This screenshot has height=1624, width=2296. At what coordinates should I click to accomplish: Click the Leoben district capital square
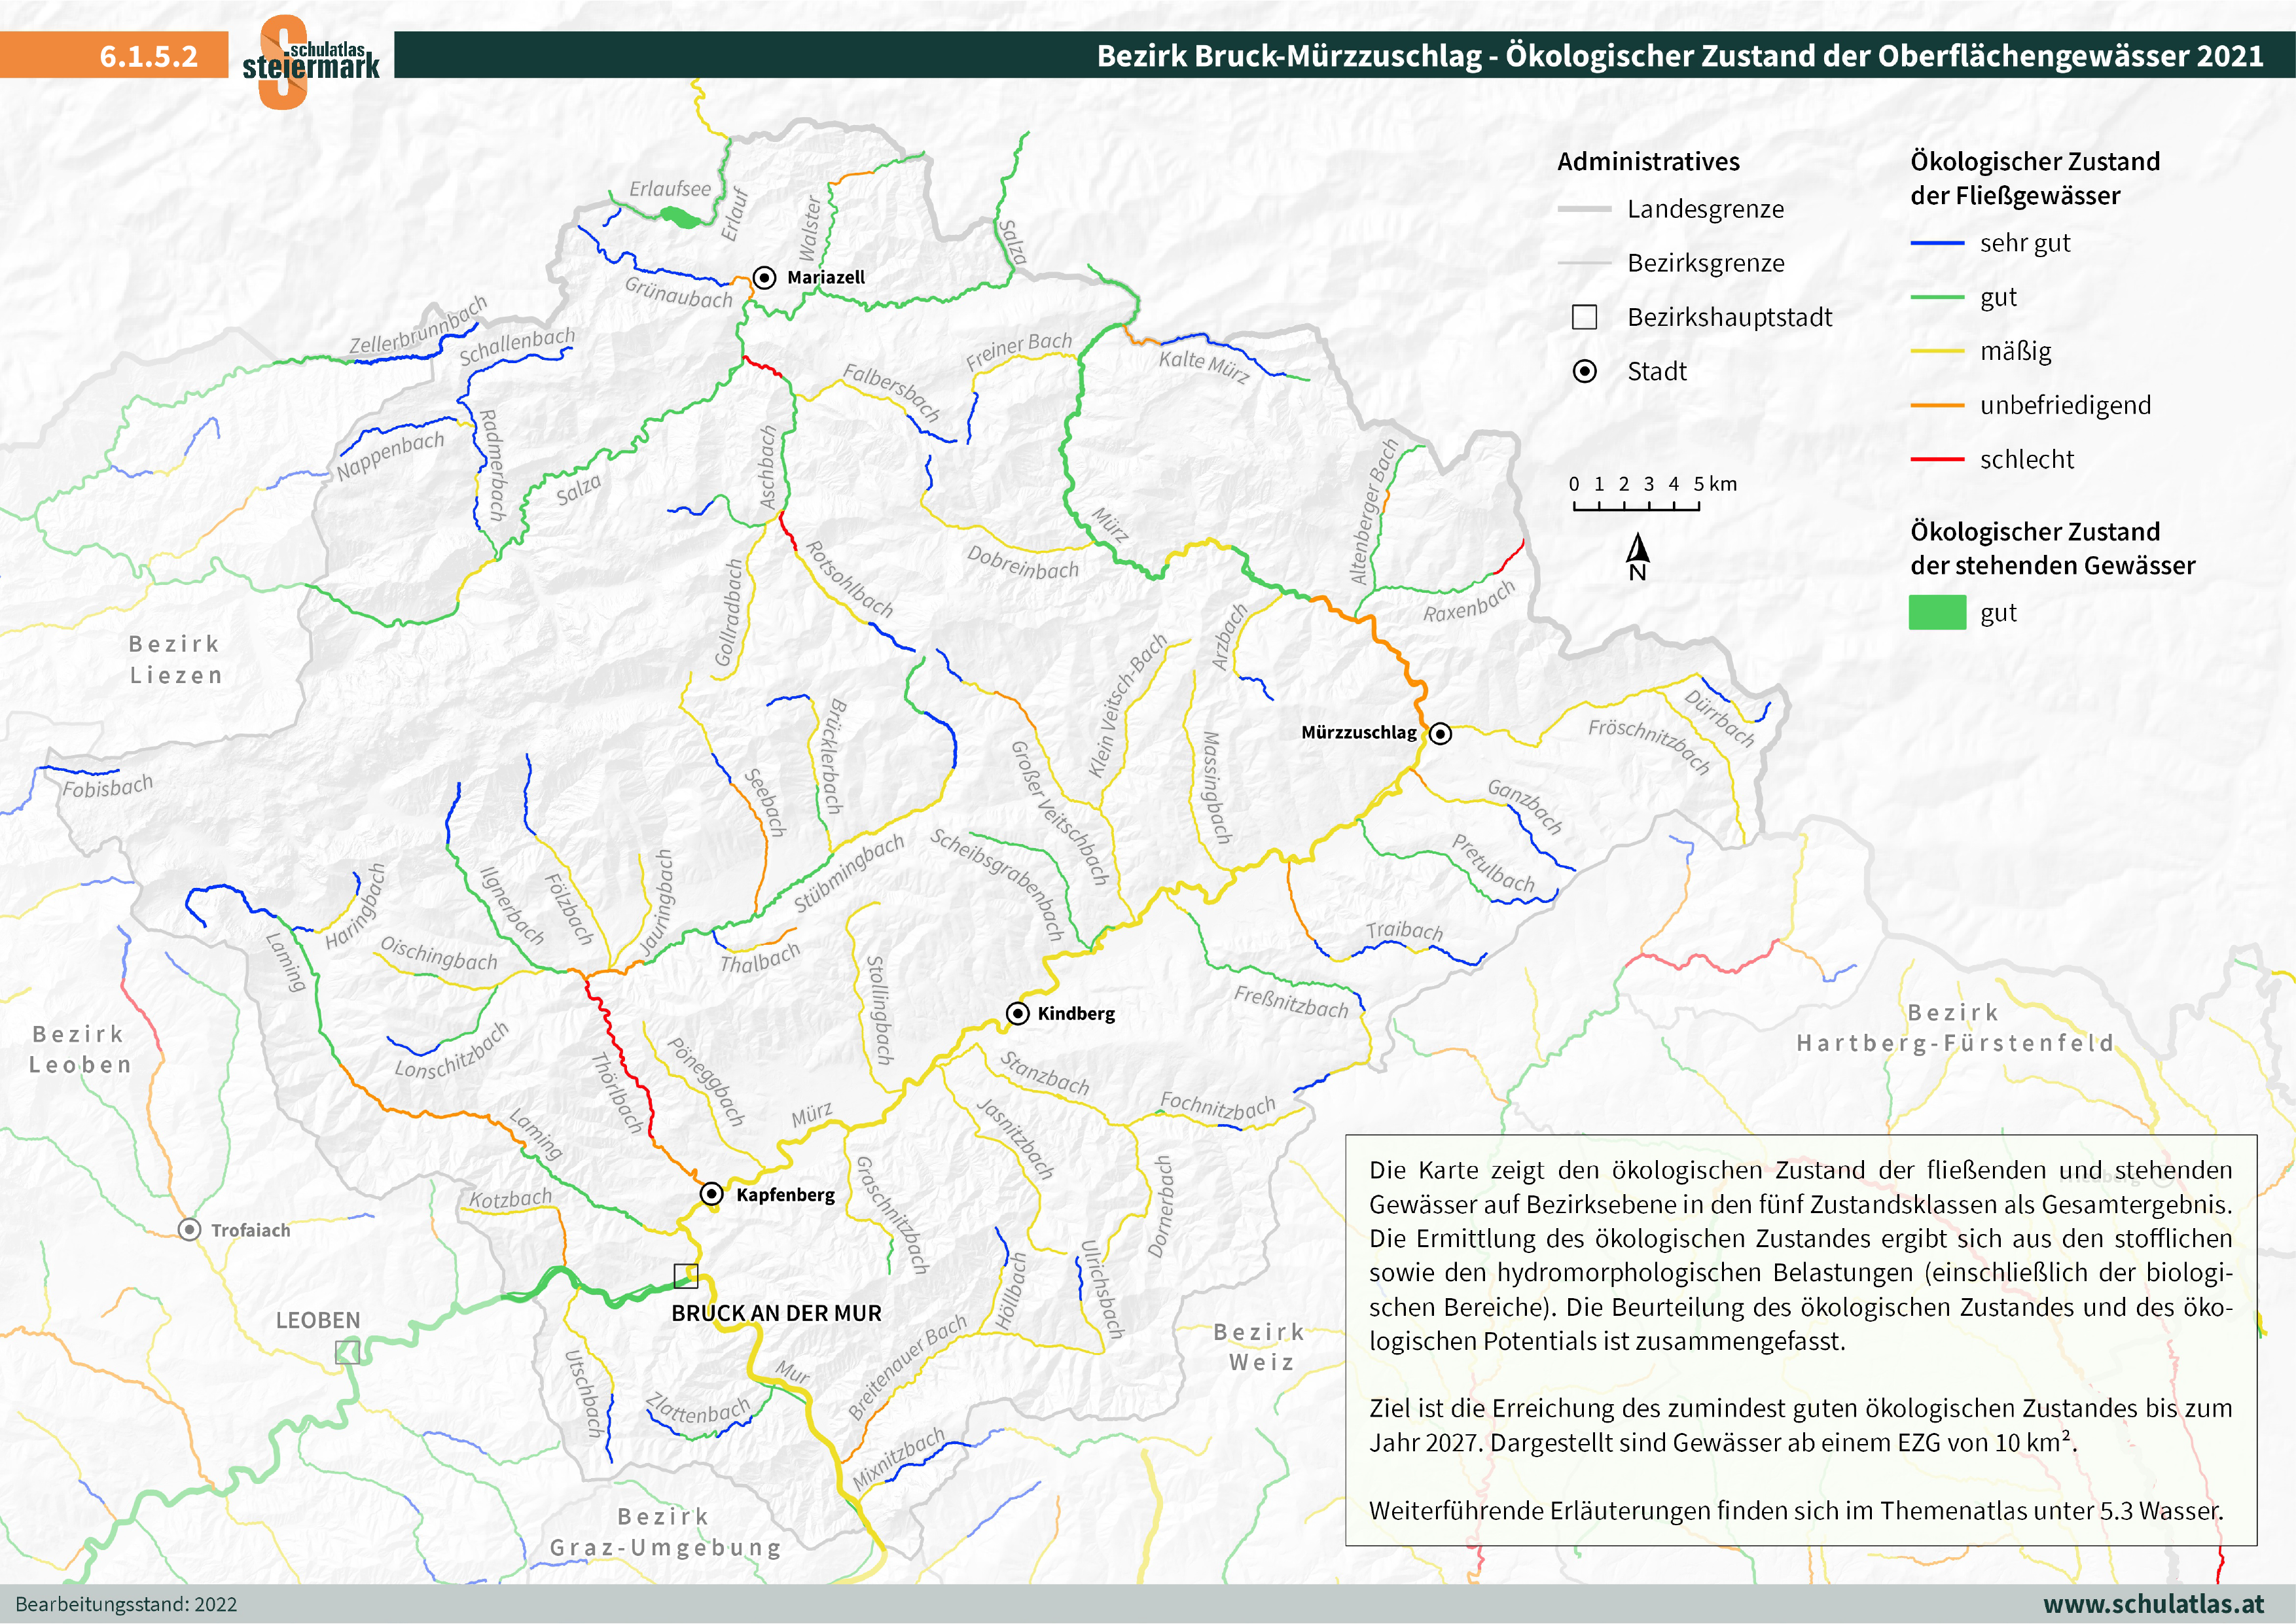347,1352
